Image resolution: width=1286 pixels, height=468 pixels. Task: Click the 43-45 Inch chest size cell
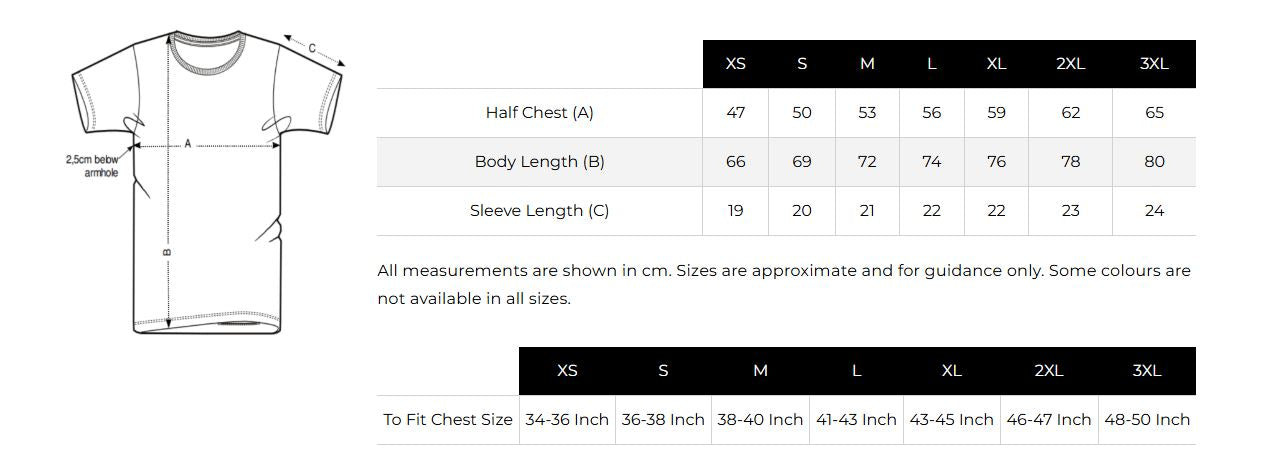click(x=952, y=420)
